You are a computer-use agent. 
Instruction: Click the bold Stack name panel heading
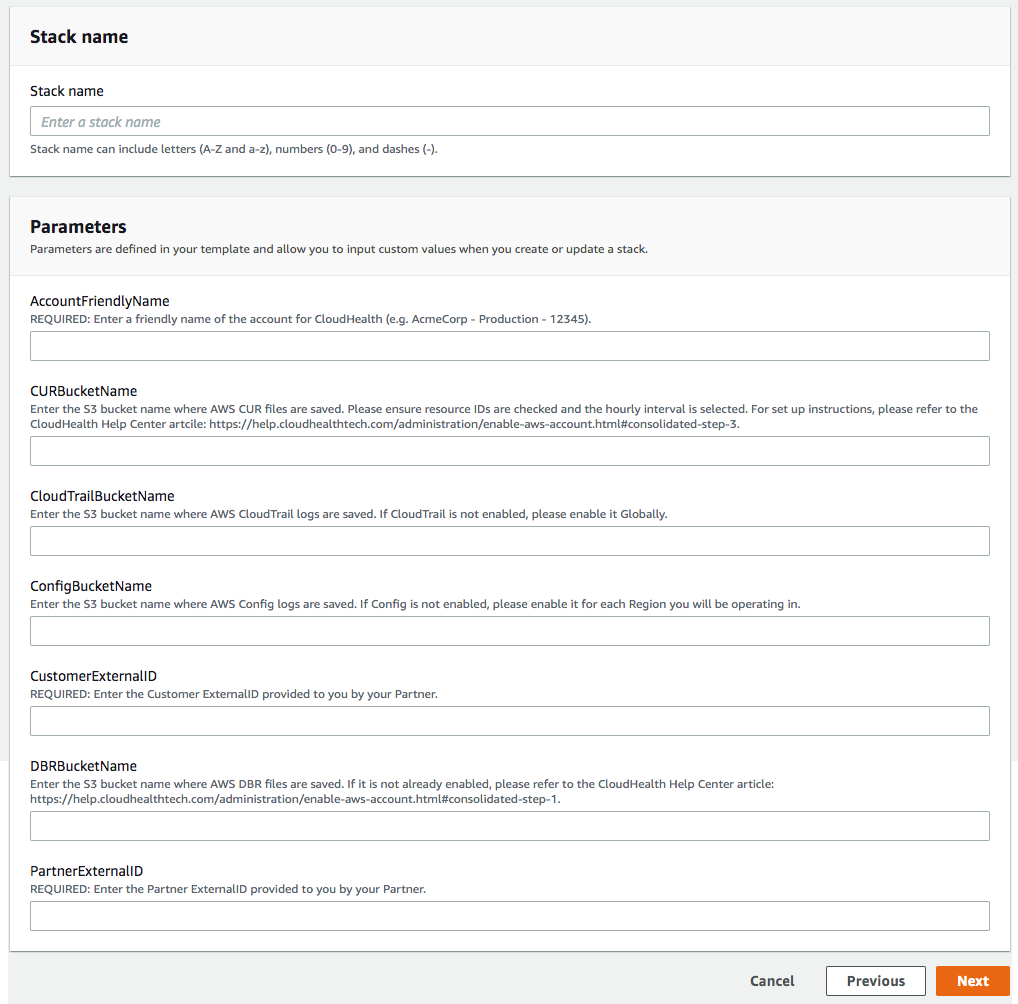pos(79,37)
